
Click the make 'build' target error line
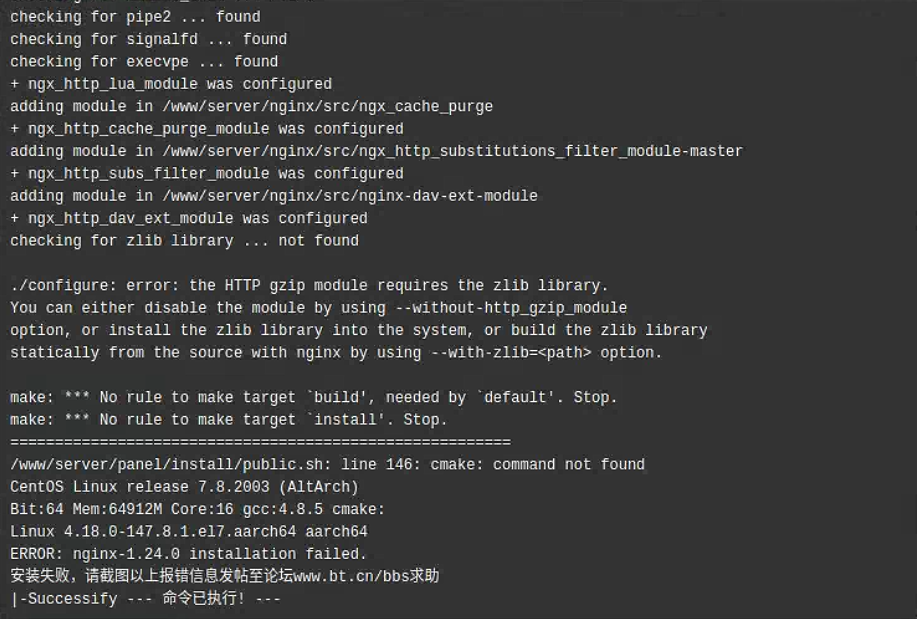click(x=313, y=397)
